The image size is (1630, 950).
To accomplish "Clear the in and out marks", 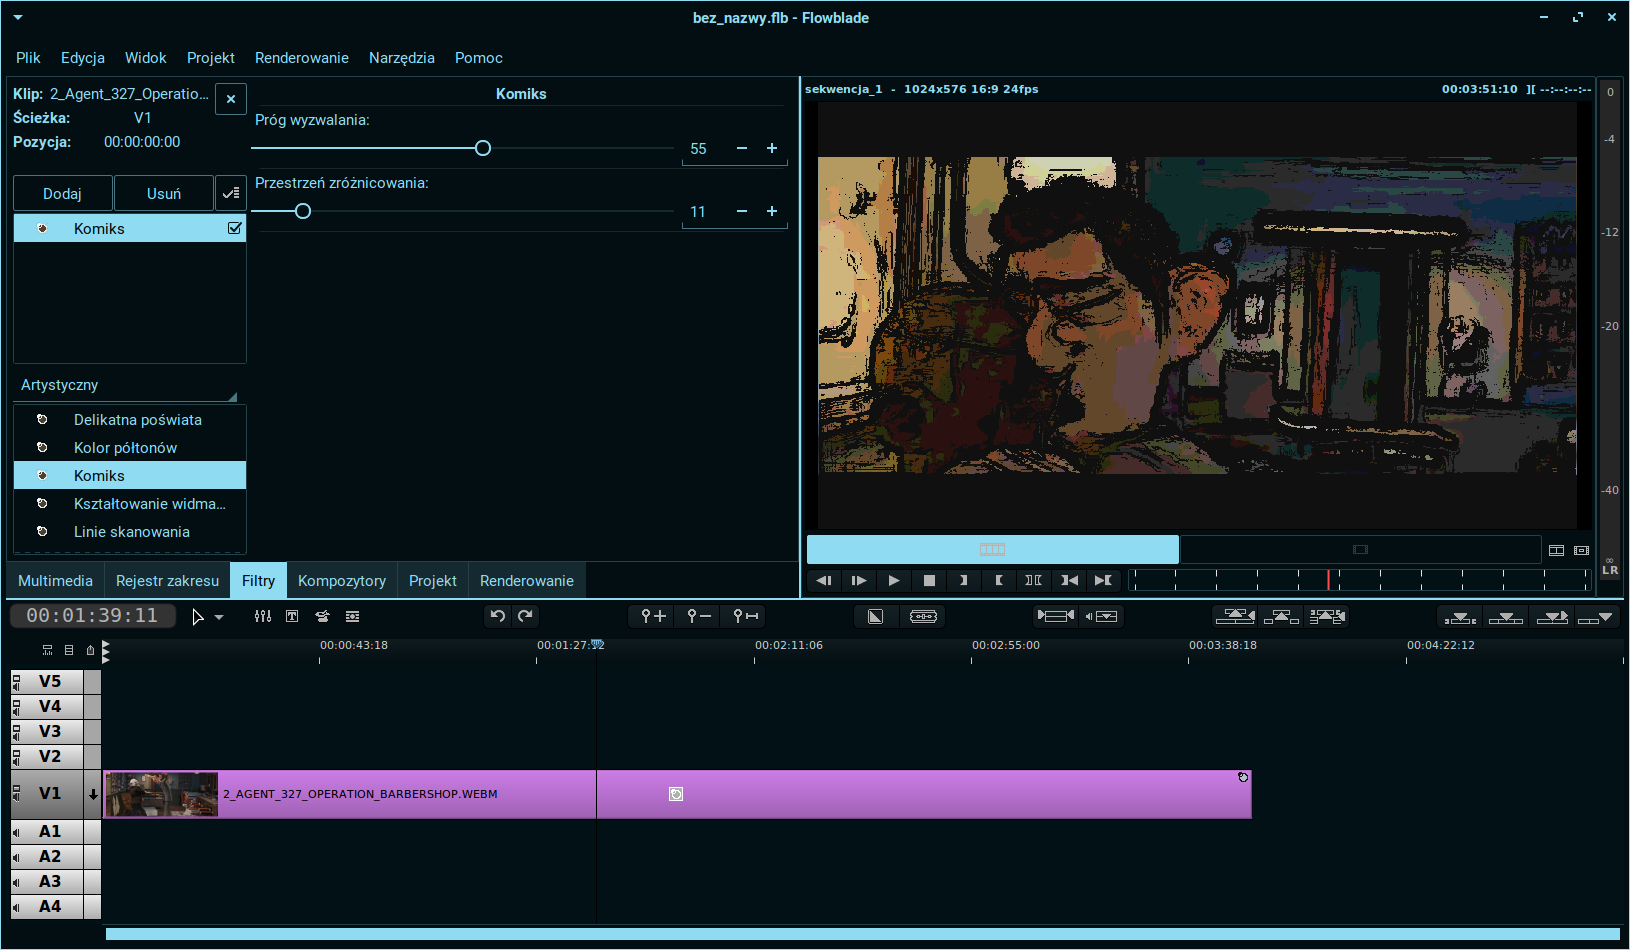I will point(1034,580).
